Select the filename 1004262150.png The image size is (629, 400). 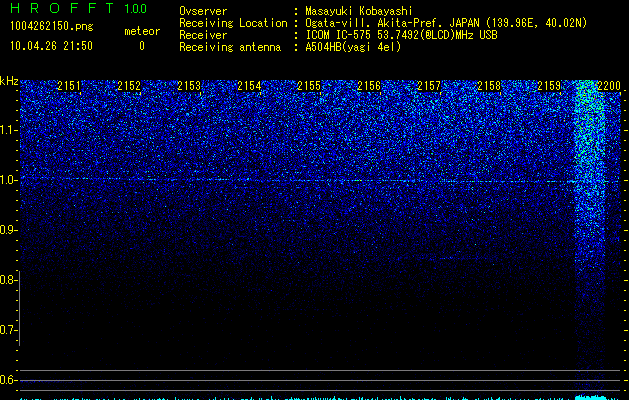52,26
